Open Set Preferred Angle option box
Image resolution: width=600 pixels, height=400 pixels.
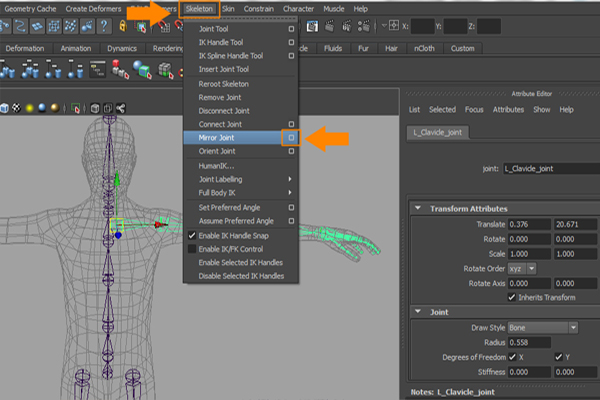pos(291,207)
